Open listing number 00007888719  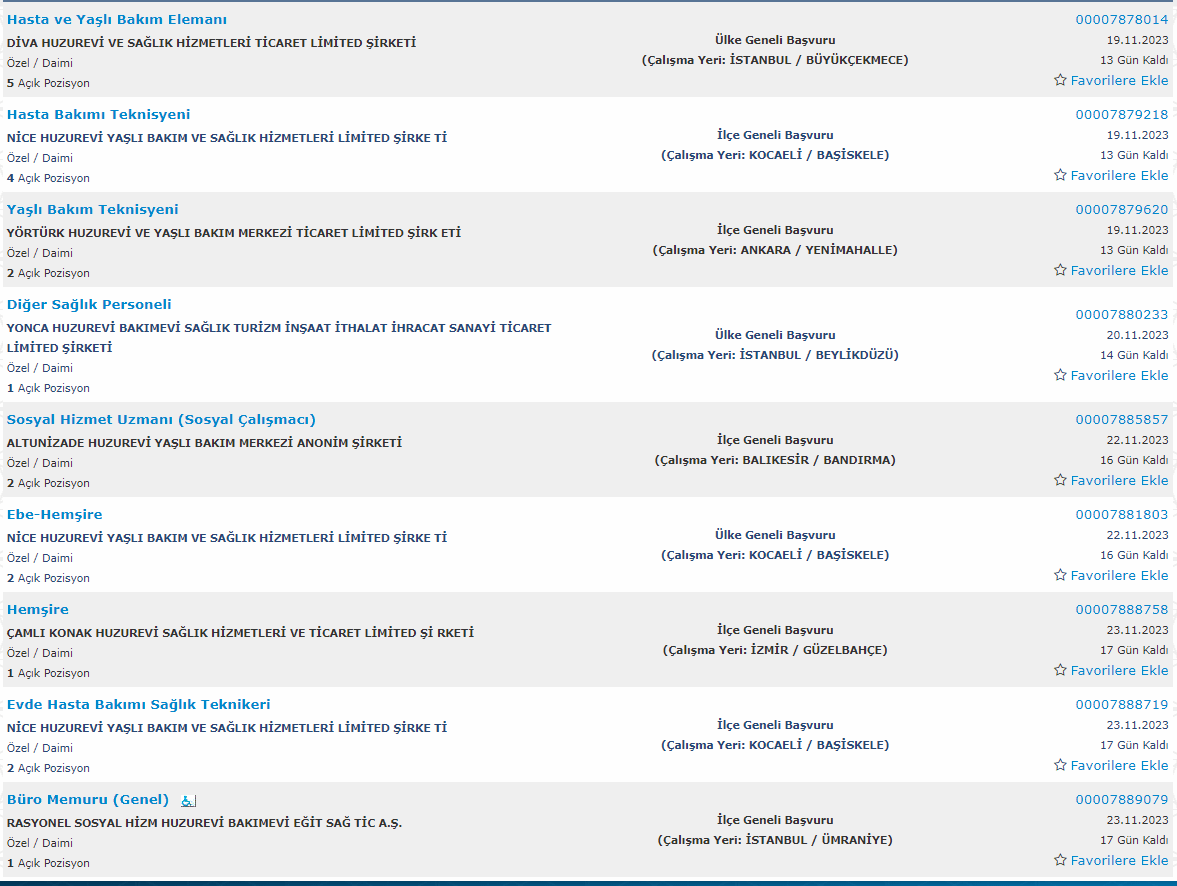(1121, 705)
